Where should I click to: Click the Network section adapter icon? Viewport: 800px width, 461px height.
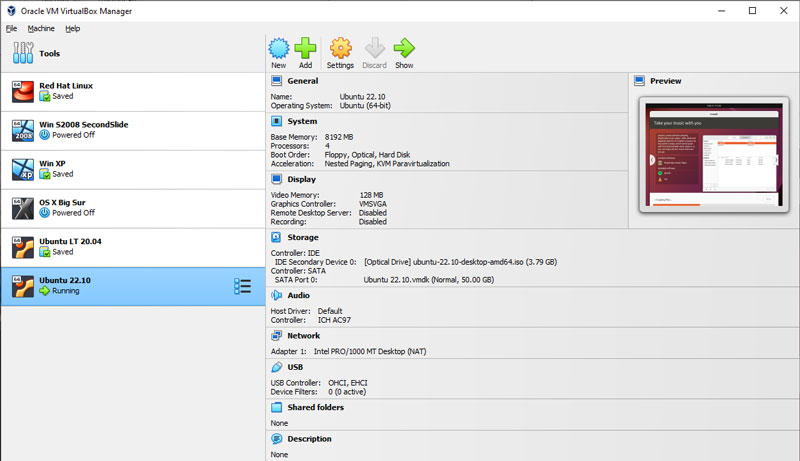click(x=277, y=336)
